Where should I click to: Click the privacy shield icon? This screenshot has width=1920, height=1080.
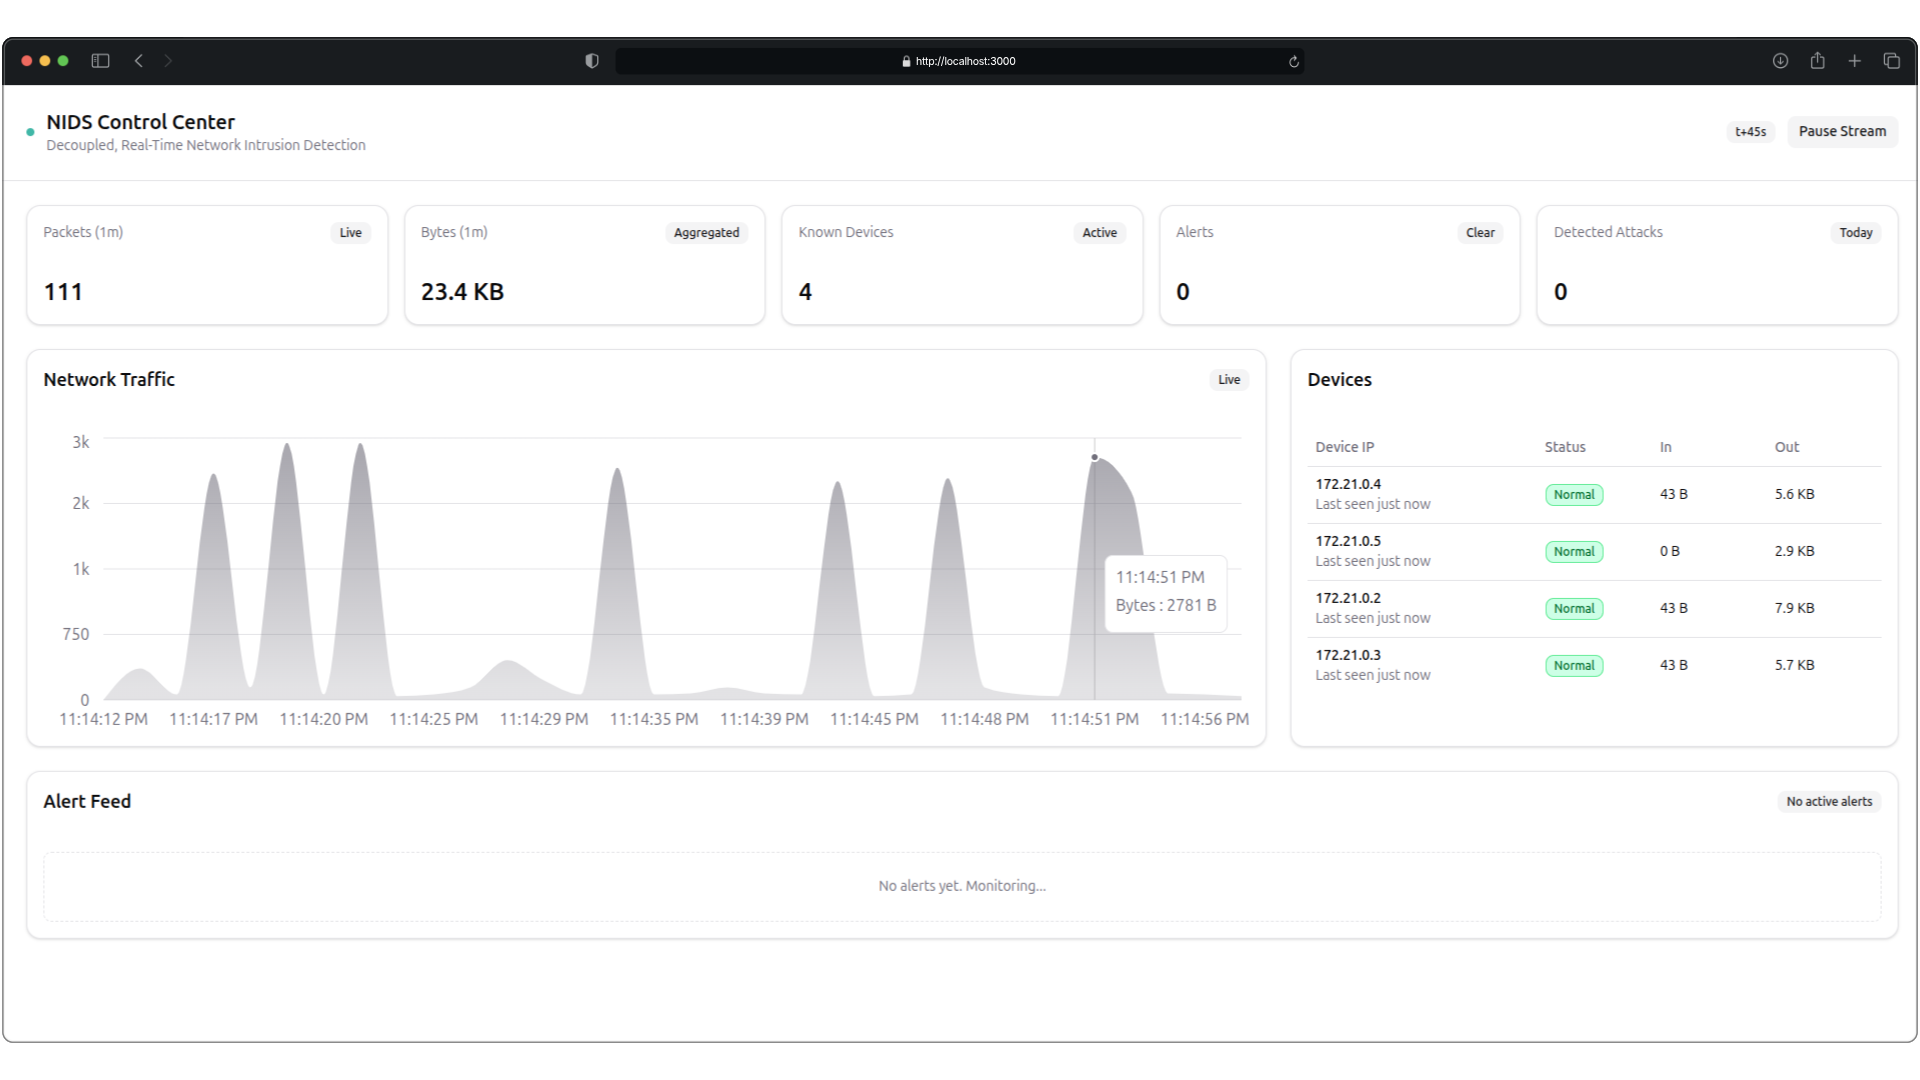coord(592,61)
